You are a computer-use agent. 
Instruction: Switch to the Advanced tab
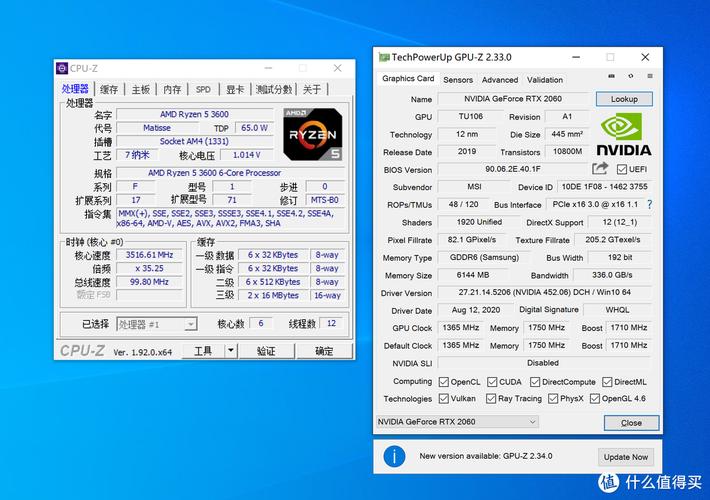(500, 80)
